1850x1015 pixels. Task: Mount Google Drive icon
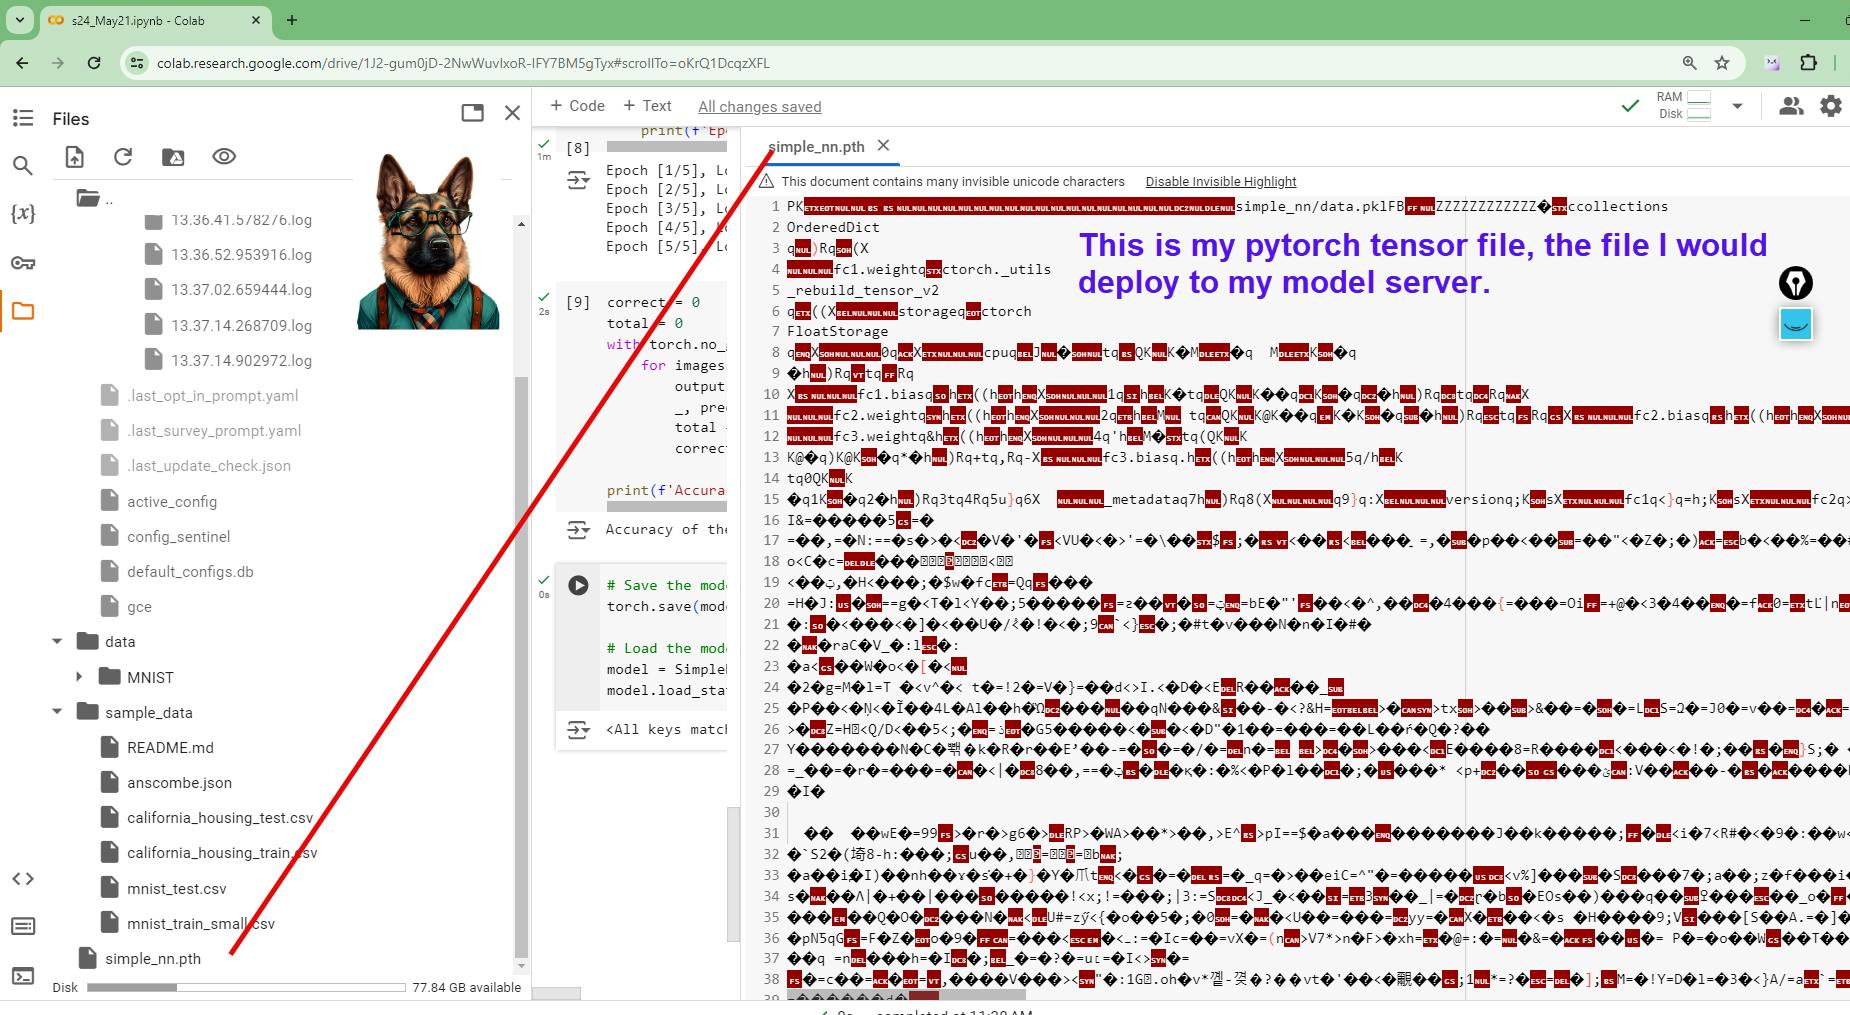[173, 157]
